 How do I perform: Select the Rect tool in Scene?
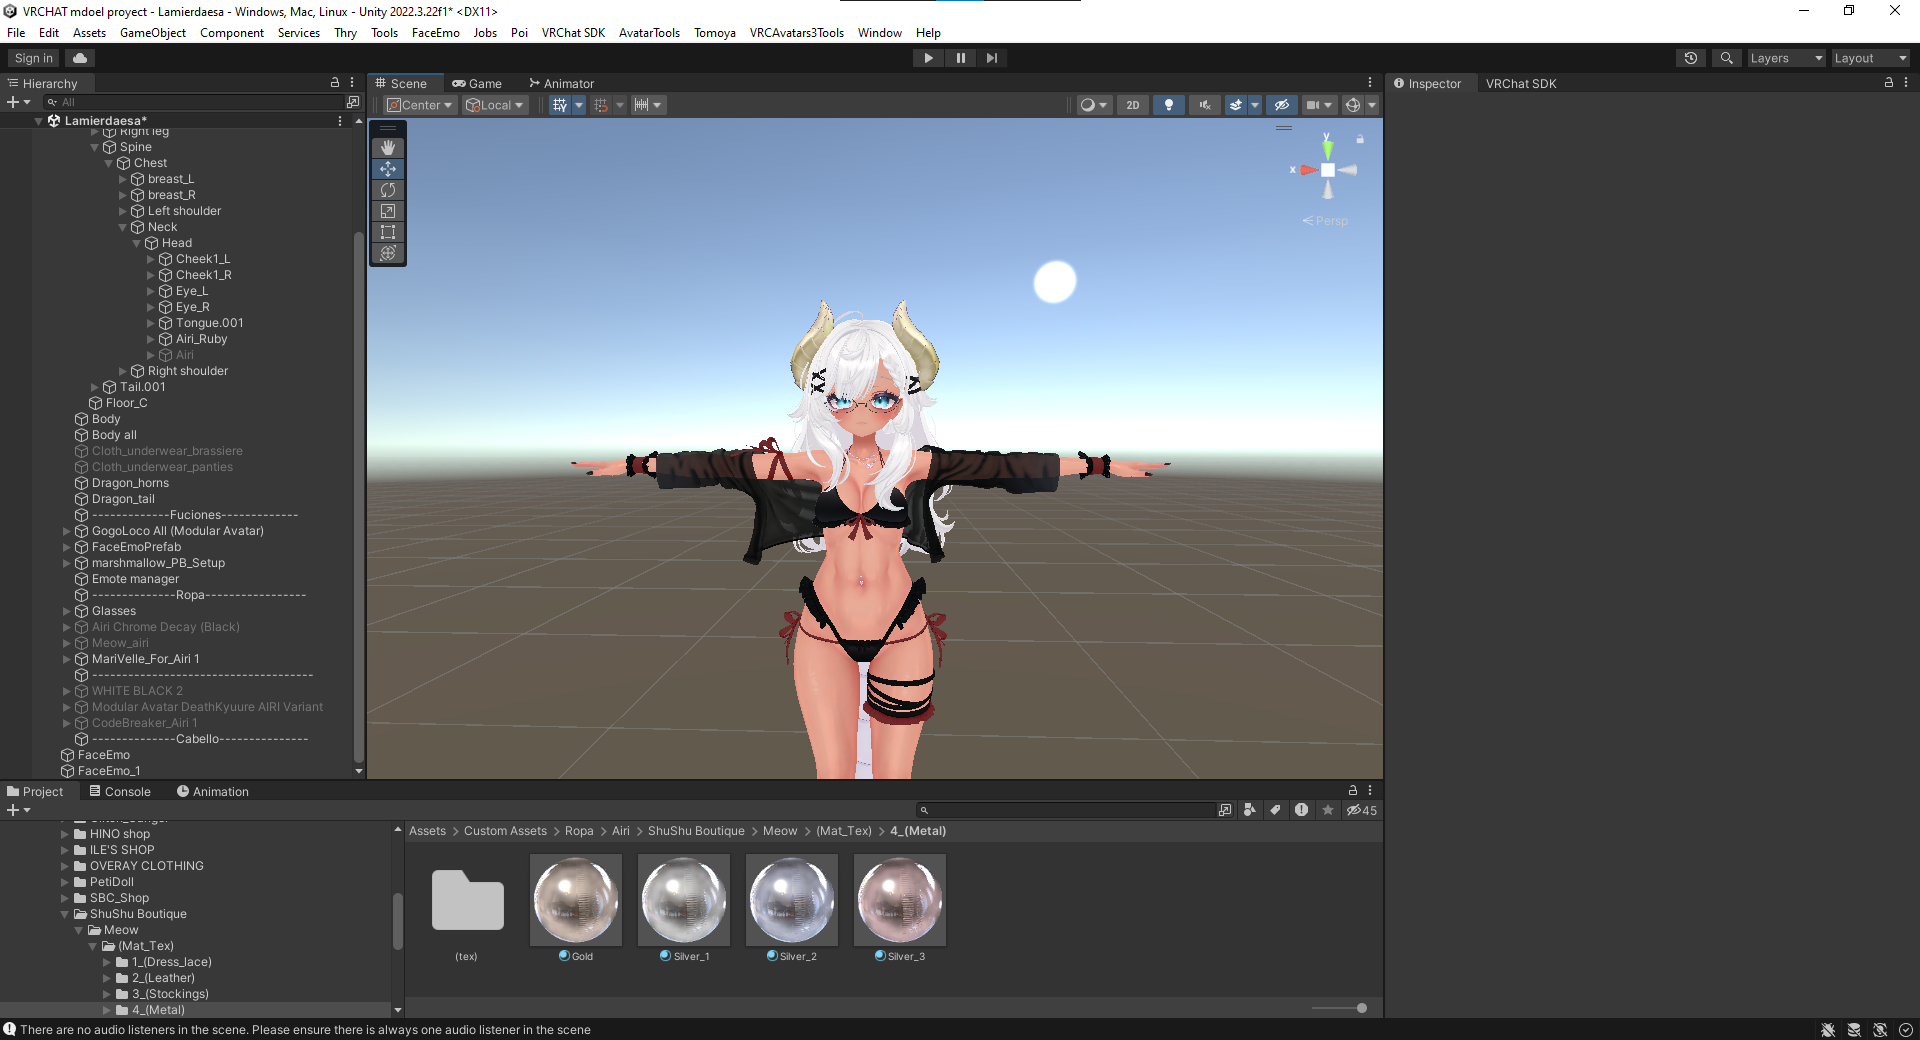coord(388,232)
